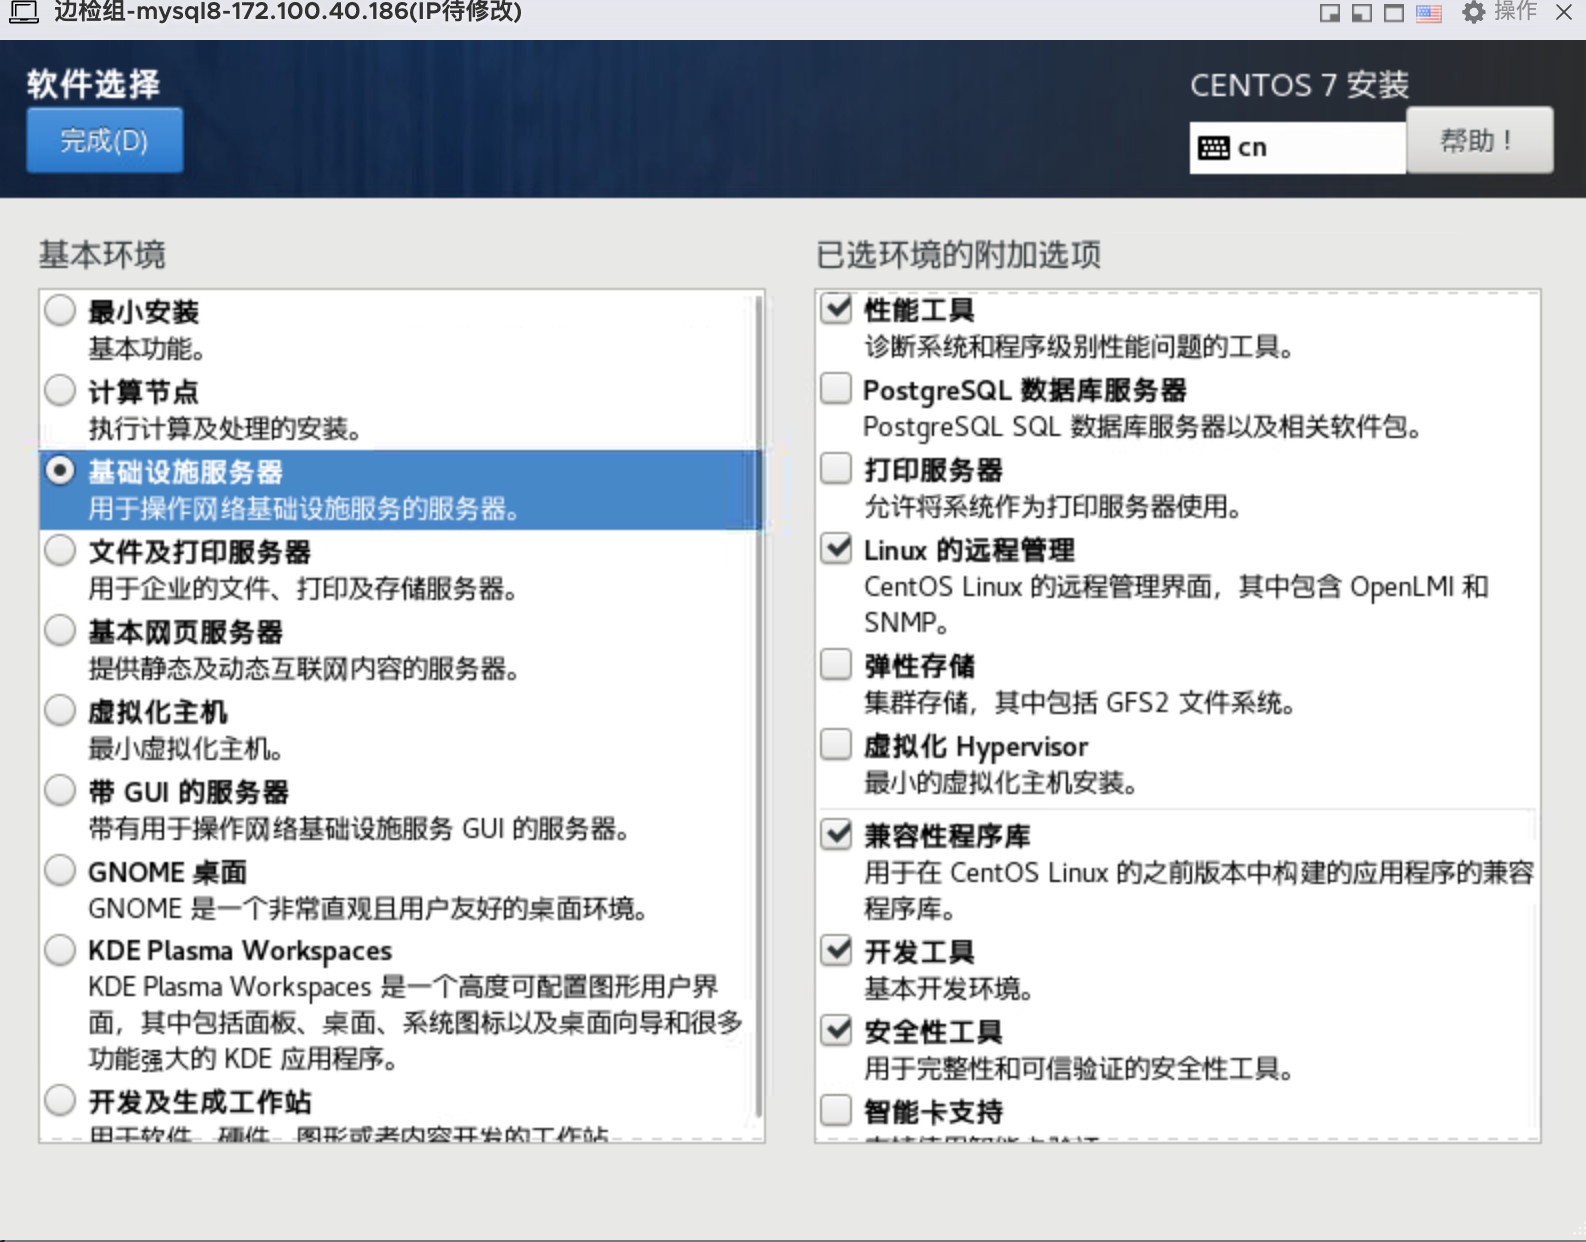Click 用于完整性和可信验证的安全性工具 text

[1079, 1069]
